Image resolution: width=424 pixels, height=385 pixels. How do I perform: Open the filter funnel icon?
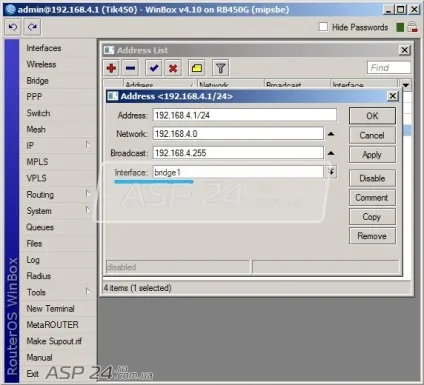[221, 68]
